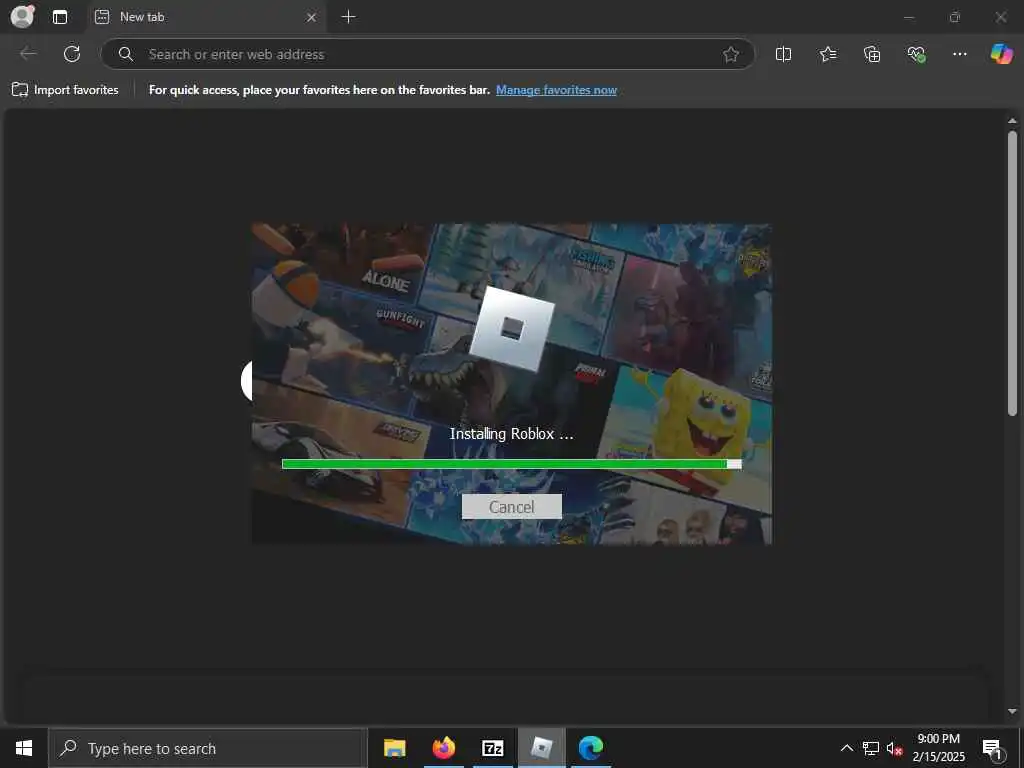The height and width of the screenshot is (768, 1024).
Task: Restore down the Edge window
Action: coord(954,17)
